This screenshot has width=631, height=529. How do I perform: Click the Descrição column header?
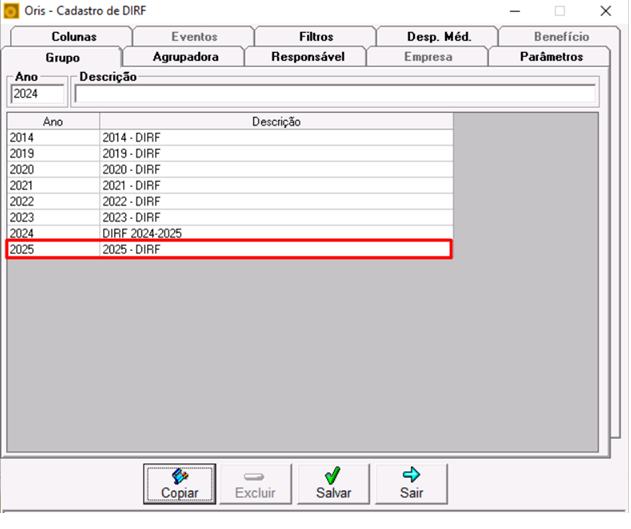click(x=276, y=121)
